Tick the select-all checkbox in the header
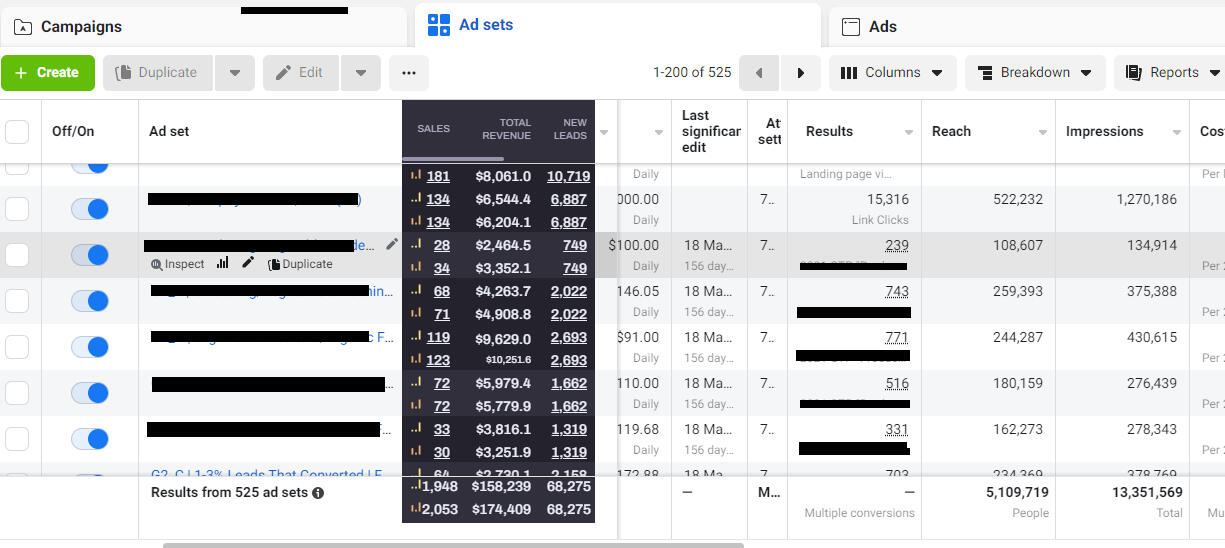 (x=17, y=132)
